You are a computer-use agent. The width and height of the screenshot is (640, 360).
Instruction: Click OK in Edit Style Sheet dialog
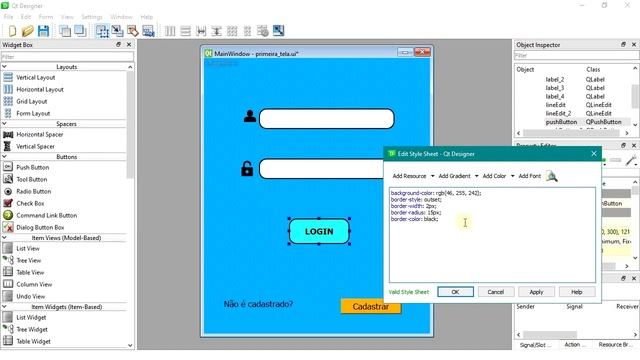pos(456,292)
